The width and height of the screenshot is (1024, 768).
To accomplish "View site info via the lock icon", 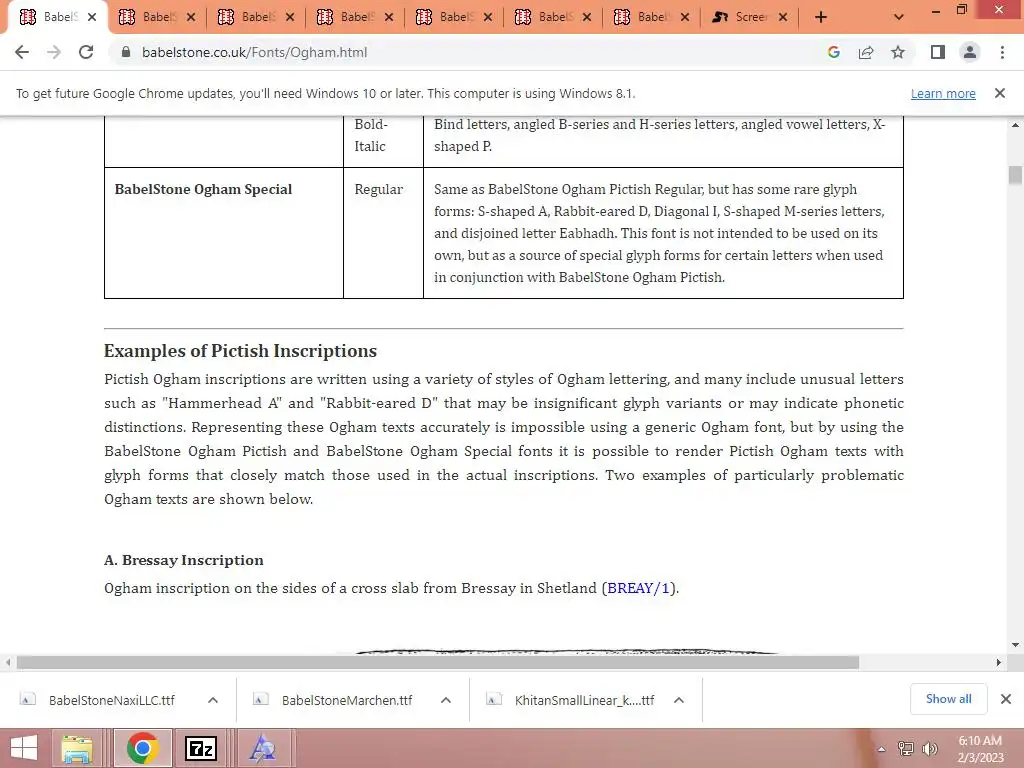I will [126, 52].
